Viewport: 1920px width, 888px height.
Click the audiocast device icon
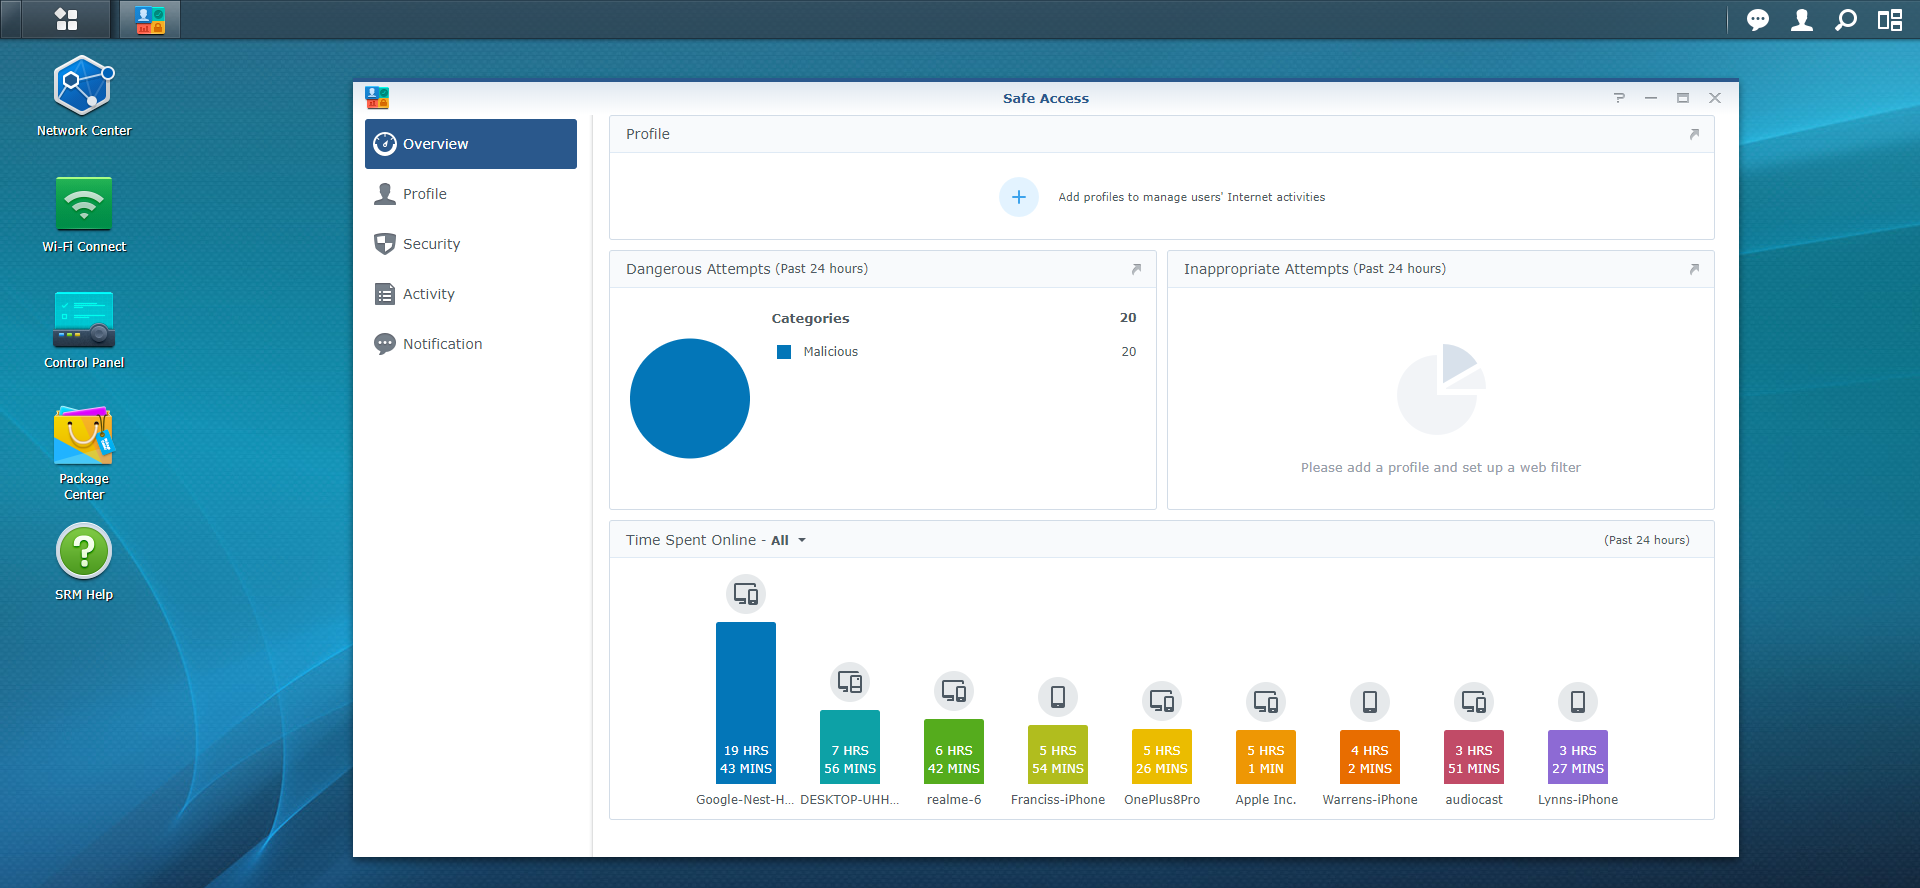[1474, 702]
